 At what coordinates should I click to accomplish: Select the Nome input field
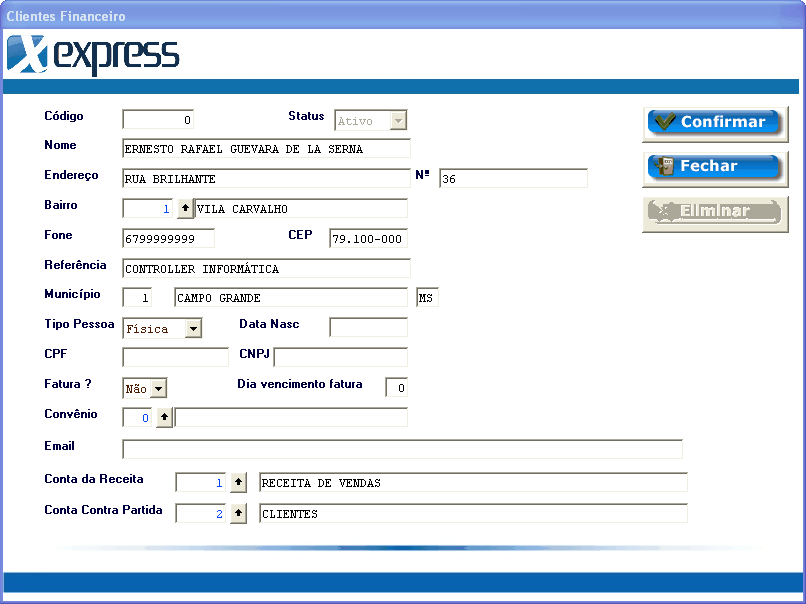(x=265, y=148)
